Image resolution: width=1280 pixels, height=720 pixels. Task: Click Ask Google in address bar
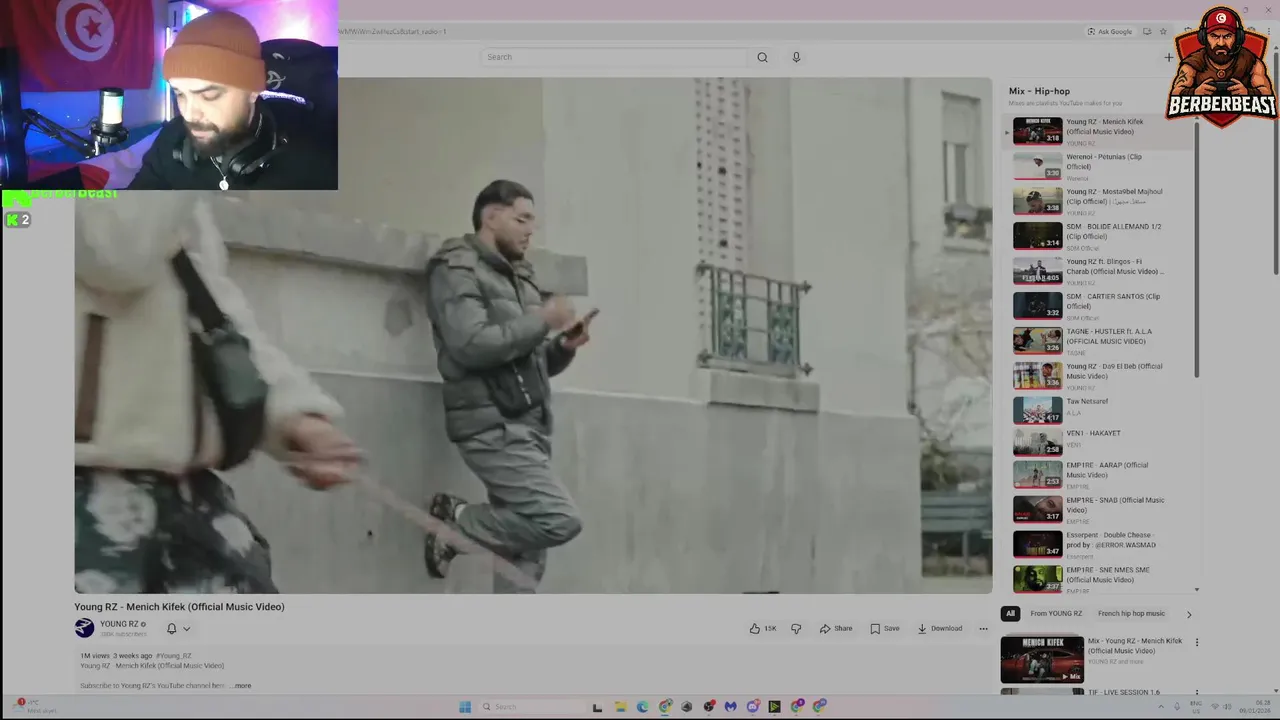click(1110, 32)
